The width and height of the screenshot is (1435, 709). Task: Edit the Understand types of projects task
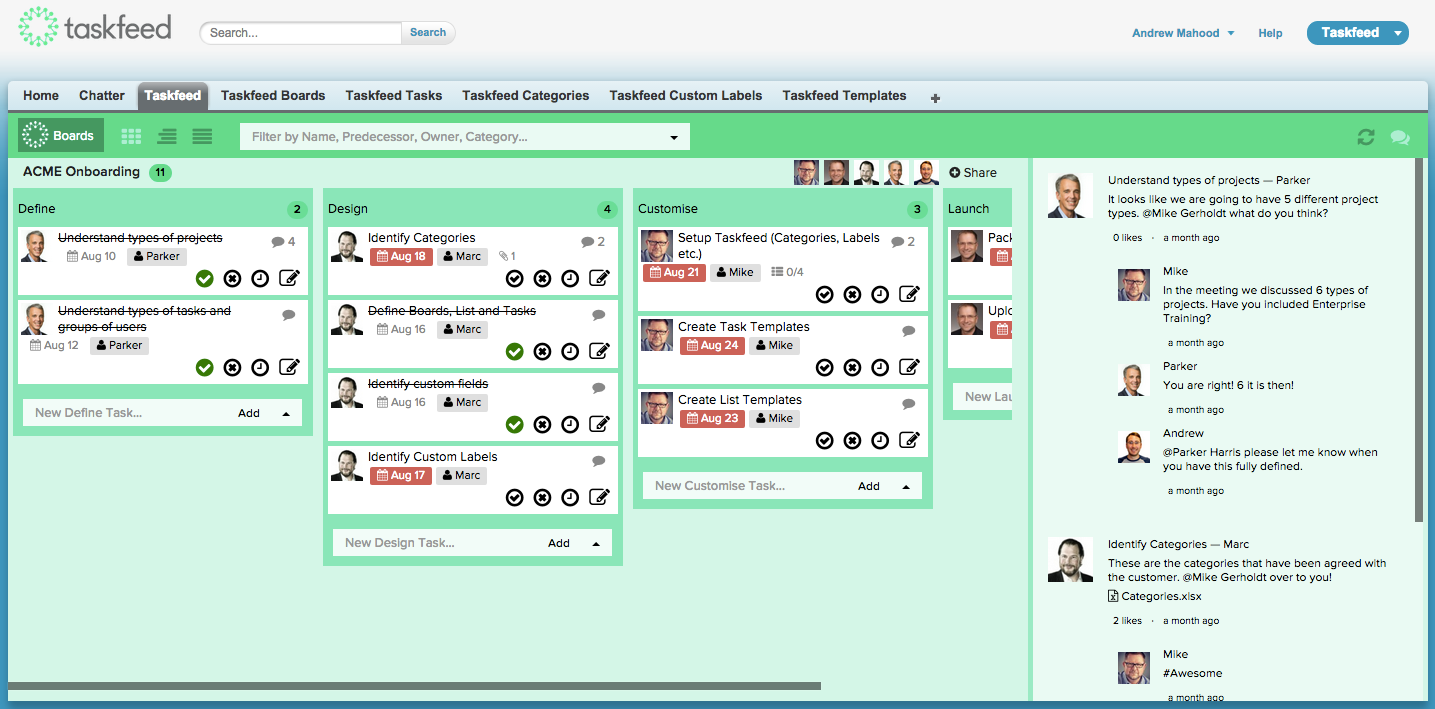pyautogui.click(x=289, y=278)
